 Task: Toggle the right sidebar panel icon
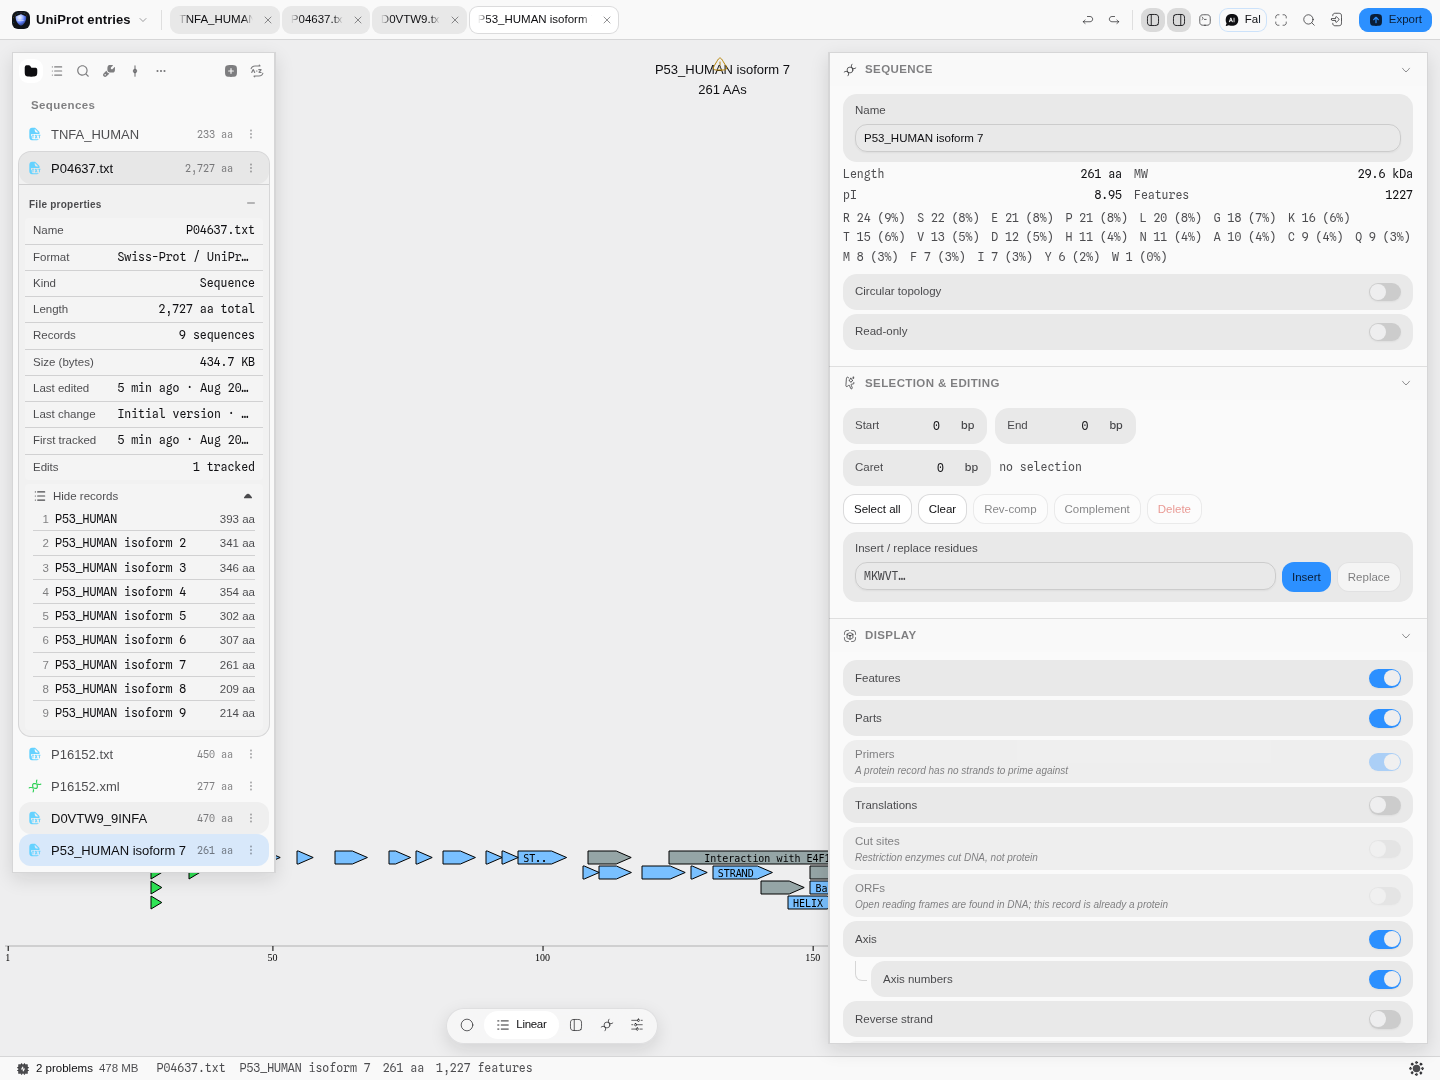click(1179, 20)
